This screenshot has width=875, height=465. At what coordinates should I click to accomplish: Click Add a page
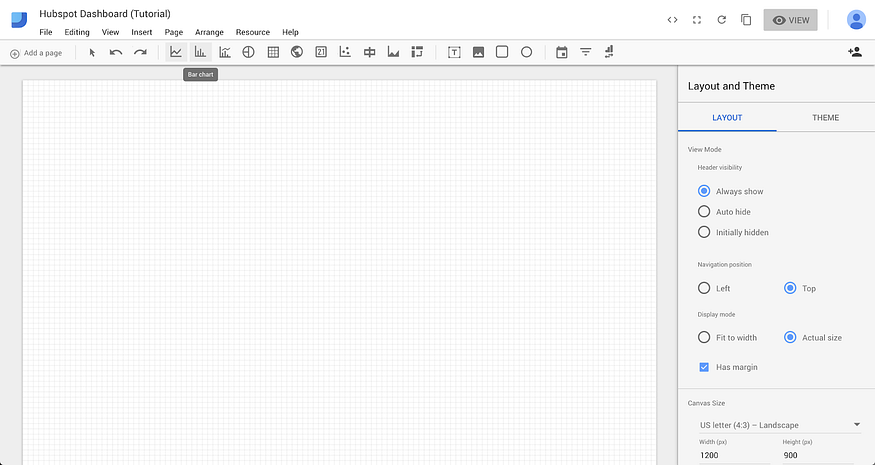36,53
